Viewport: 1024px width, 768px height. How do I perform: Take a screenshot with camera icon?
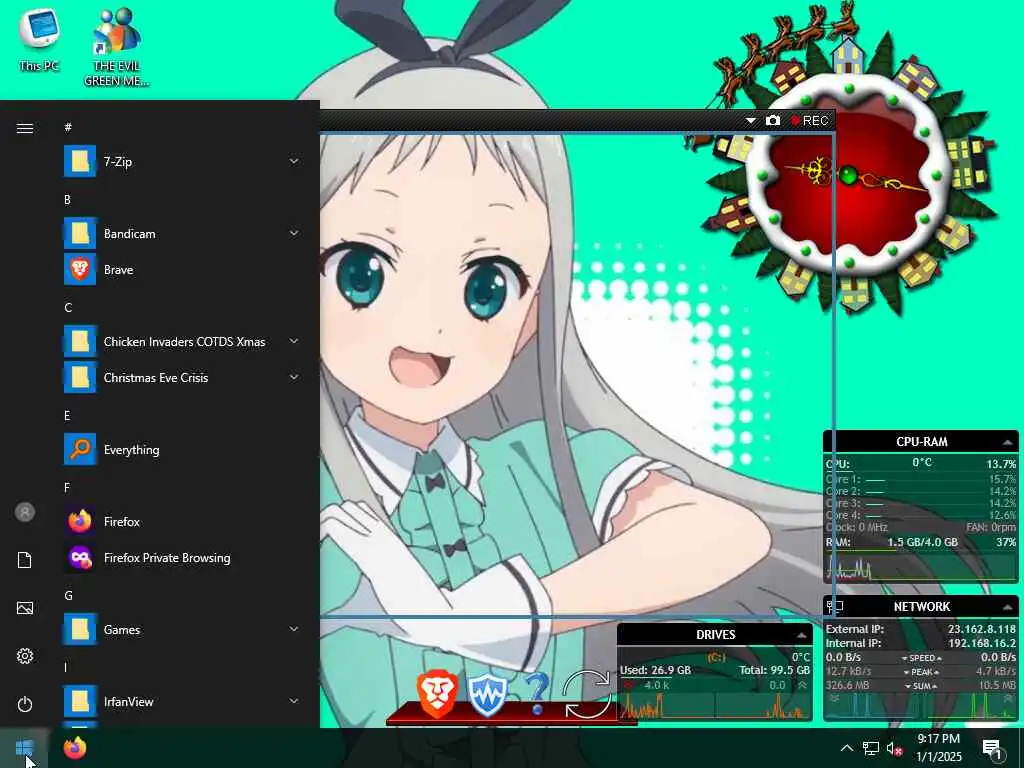pos(773,121)
